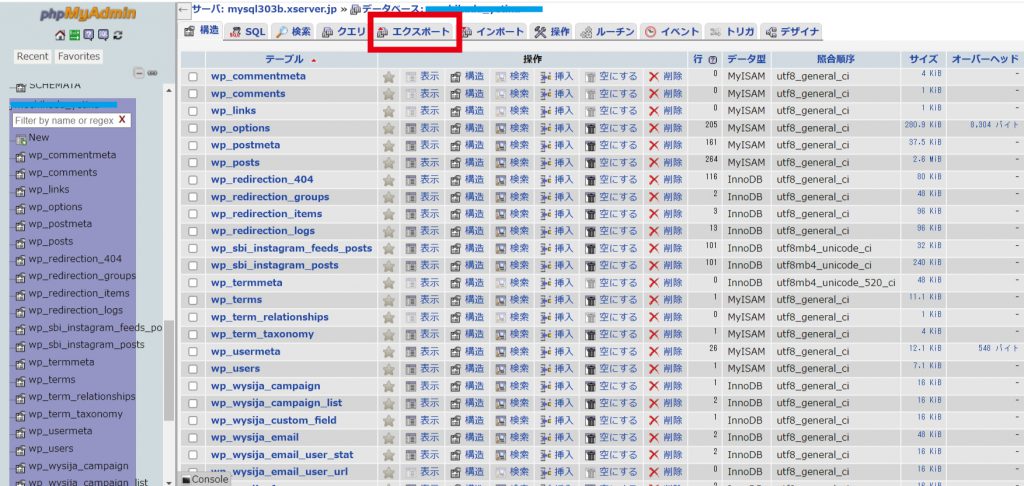Star the wp_redirection_404 table row
The width and height of the screenshot is (1024, 486).
click(x=389, y=180)
